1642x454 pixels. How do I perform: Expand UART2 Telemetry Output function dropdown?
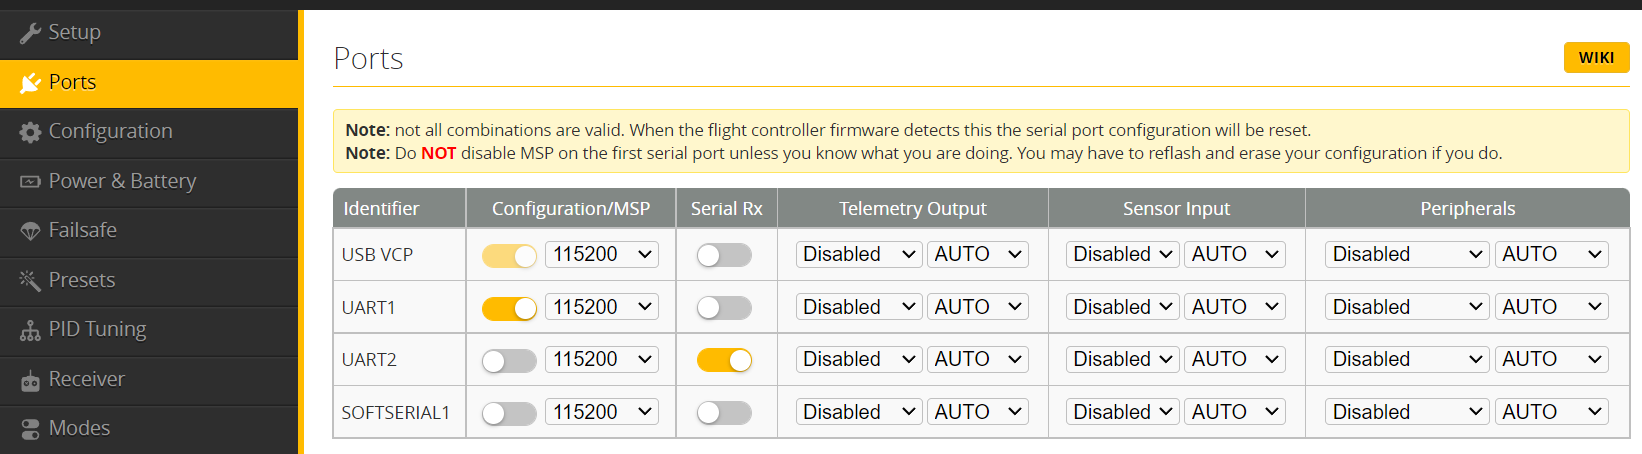[x=859, y=360]
